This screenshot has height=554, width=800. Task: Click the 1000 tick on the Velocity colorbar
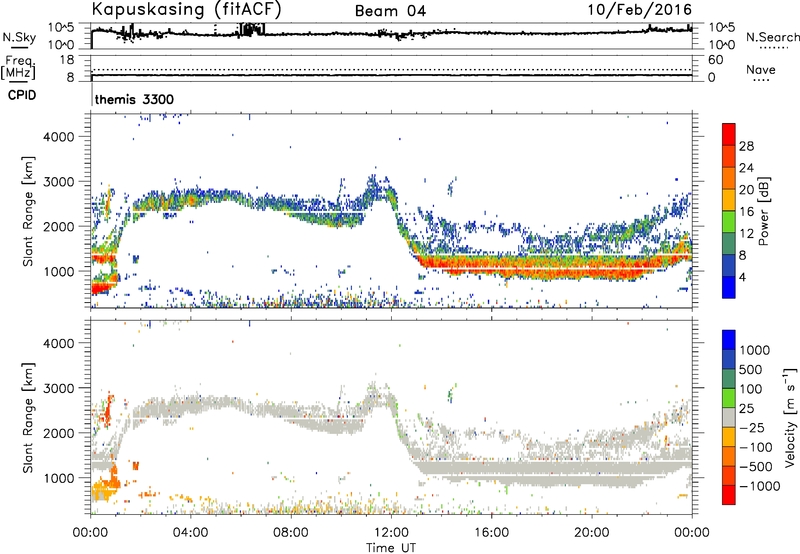[754, 350]
